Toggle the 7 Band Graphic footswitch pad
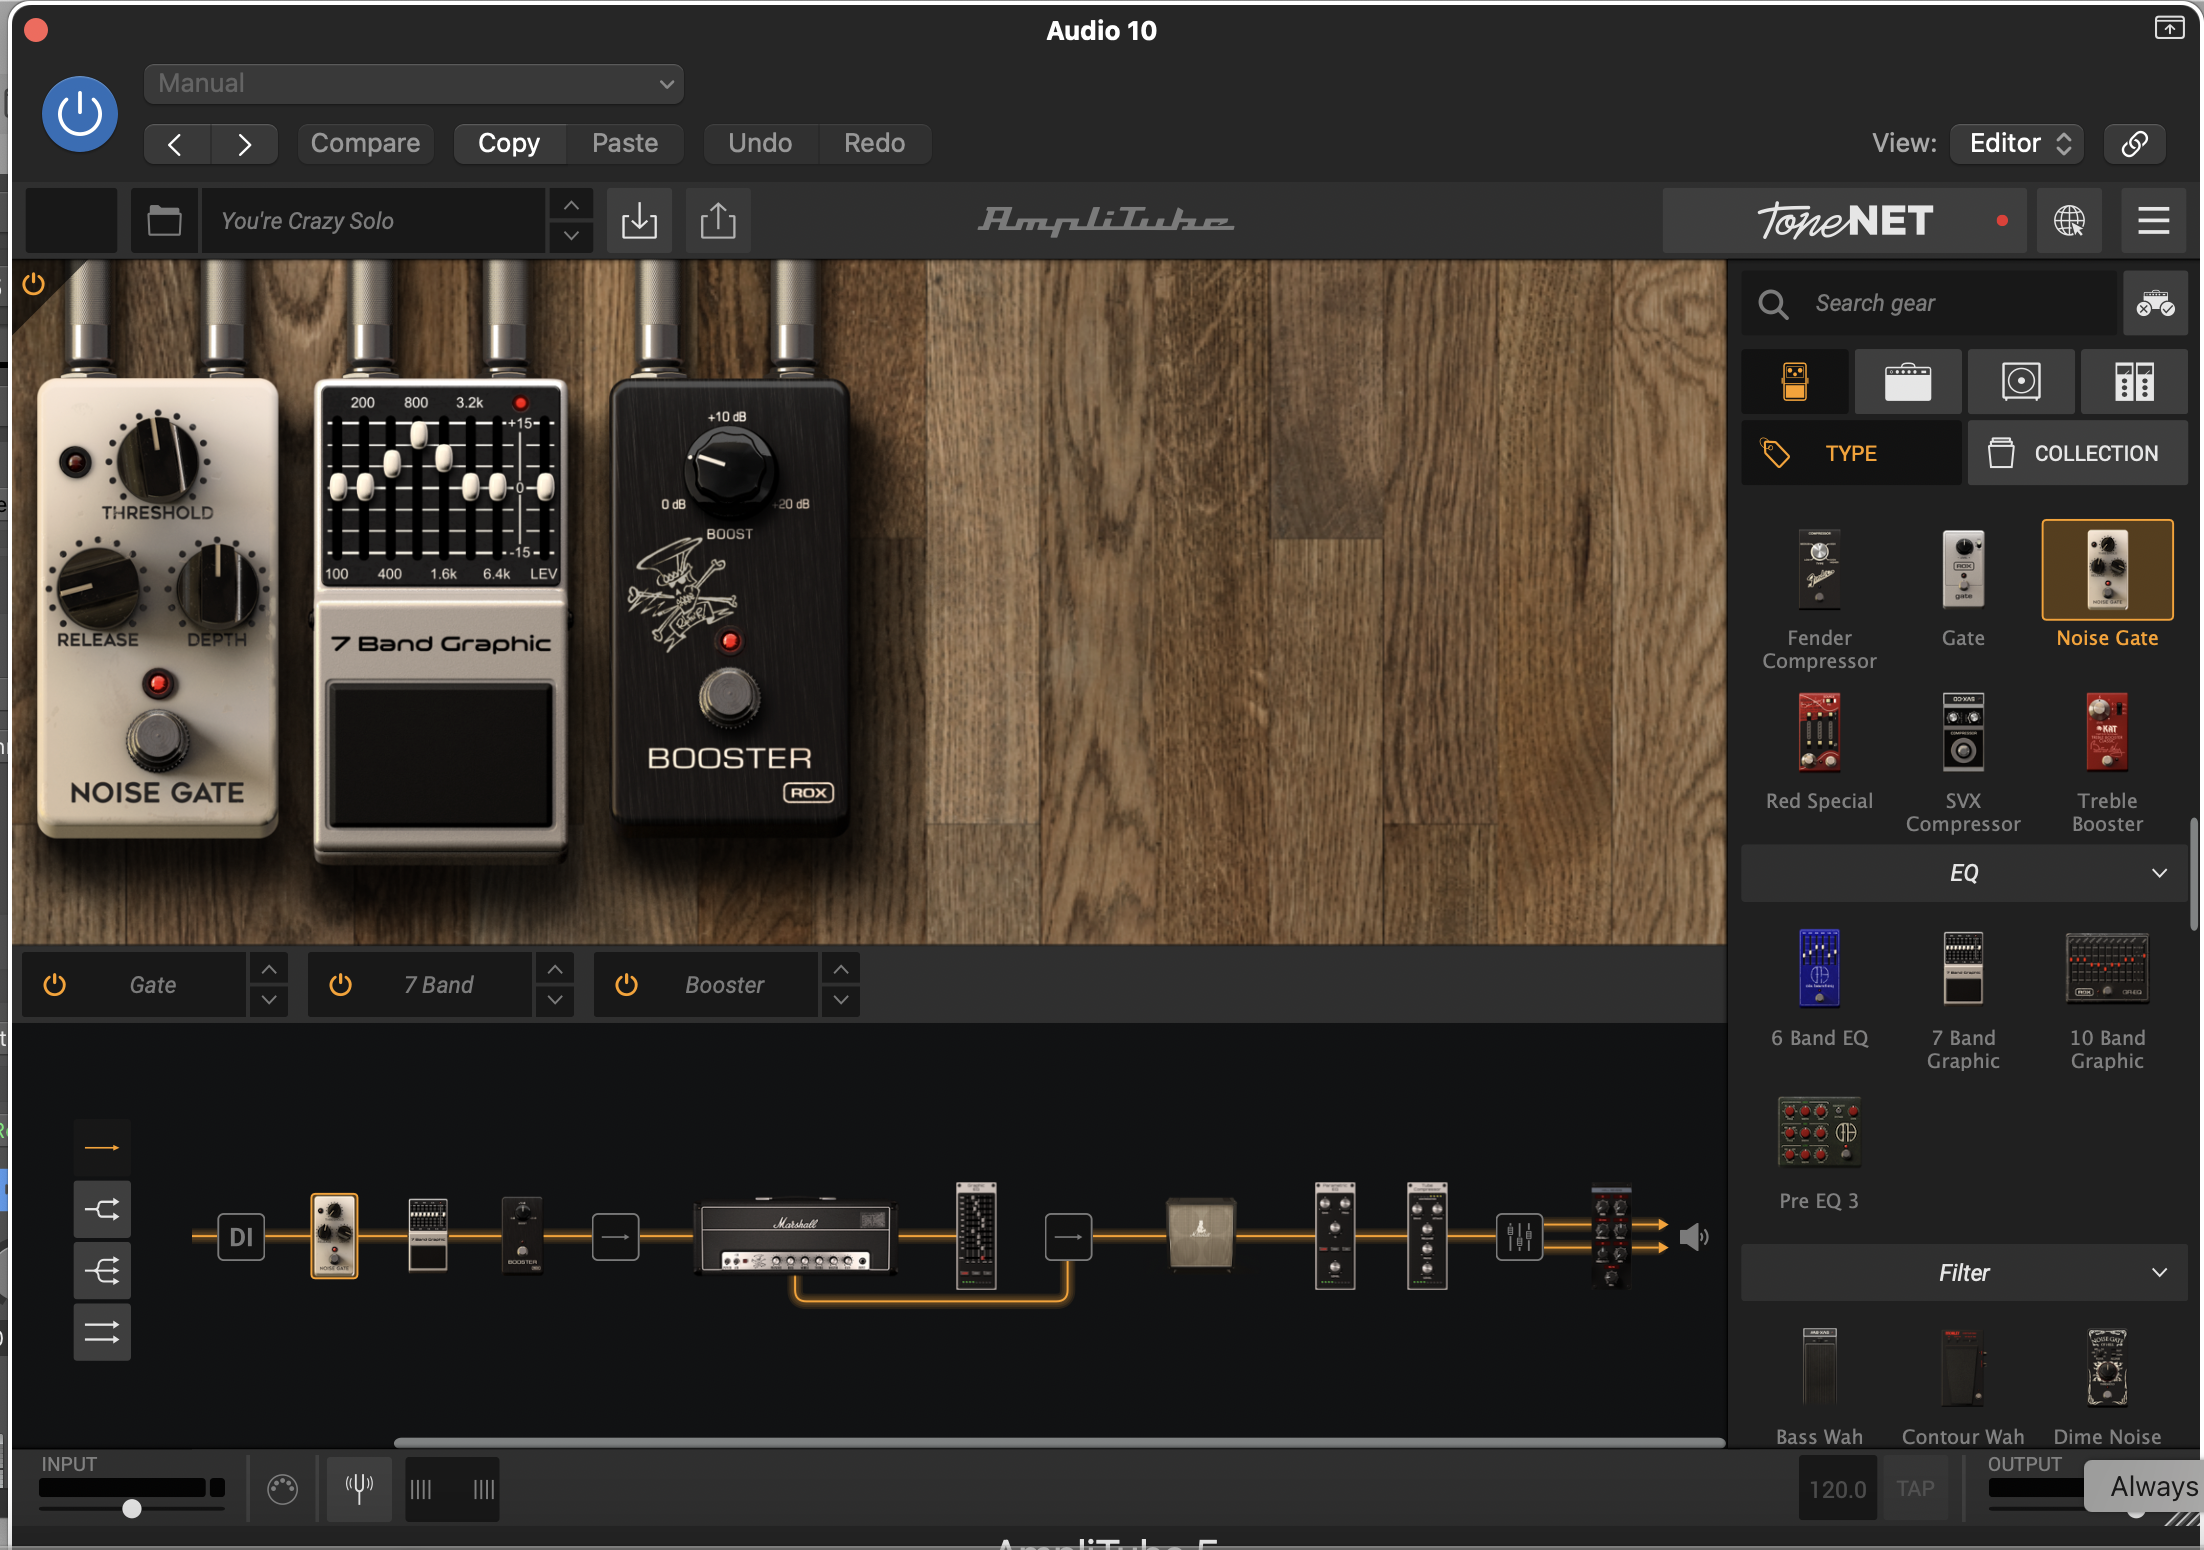The image size is (2204, 1550). 441,756
